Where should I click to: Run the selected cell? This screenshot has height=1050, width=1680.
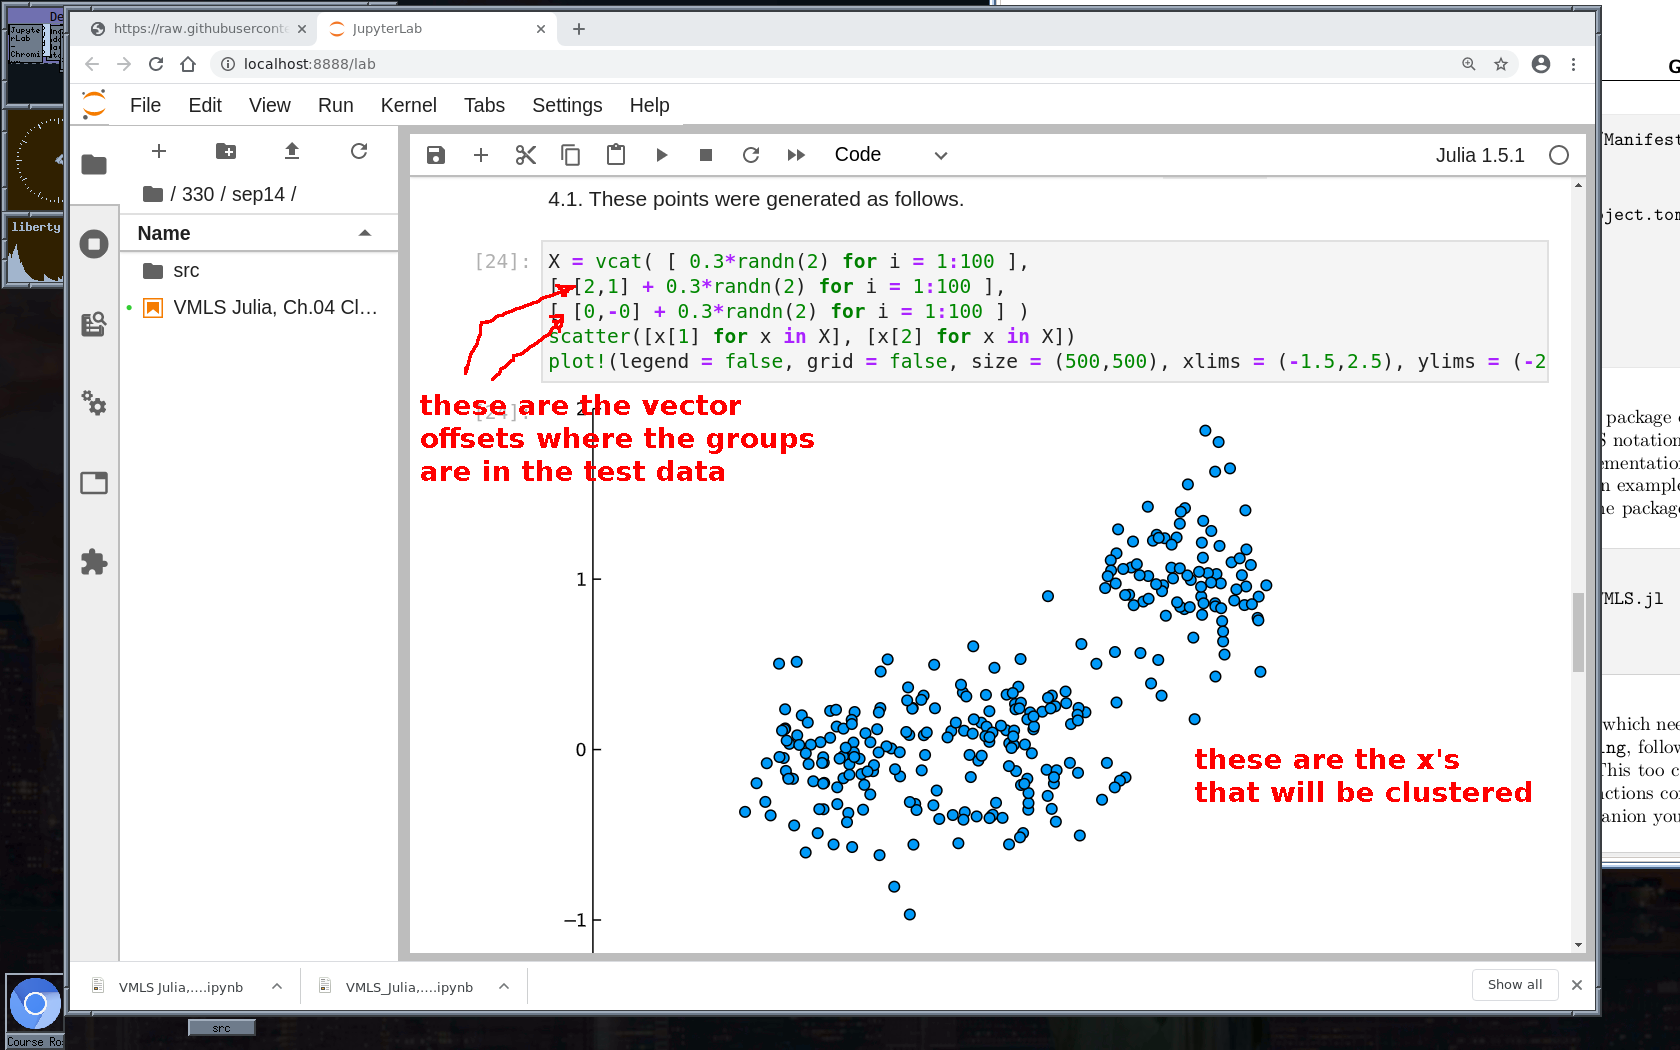coord(661,155)
